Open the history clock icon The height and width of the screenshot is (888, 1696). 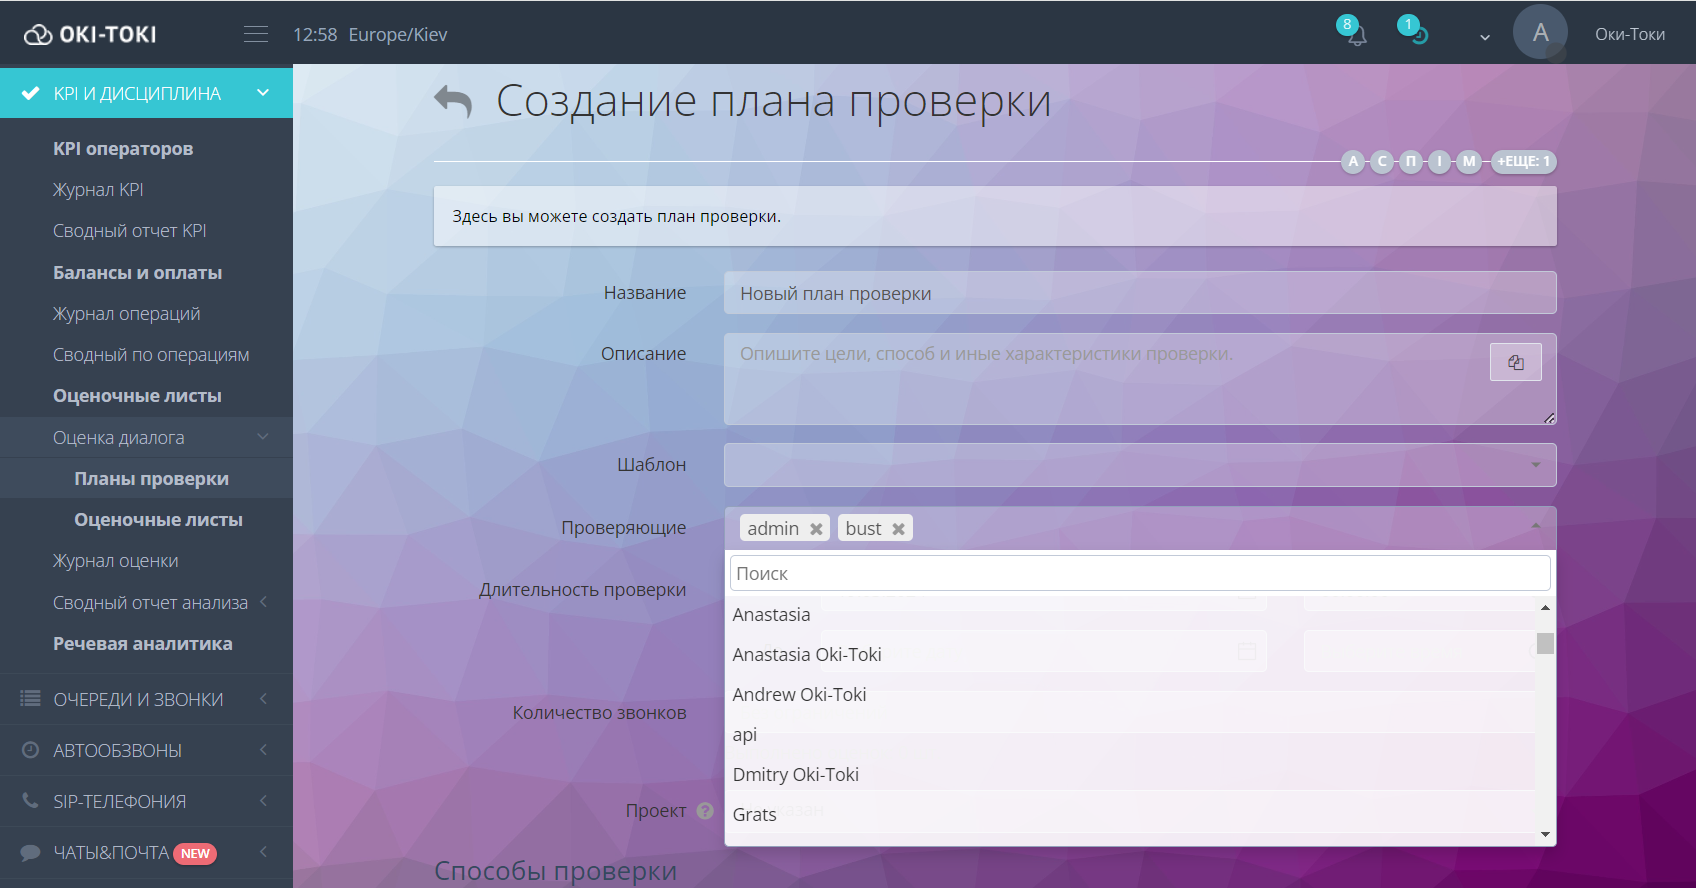[x=1418, y=36]
